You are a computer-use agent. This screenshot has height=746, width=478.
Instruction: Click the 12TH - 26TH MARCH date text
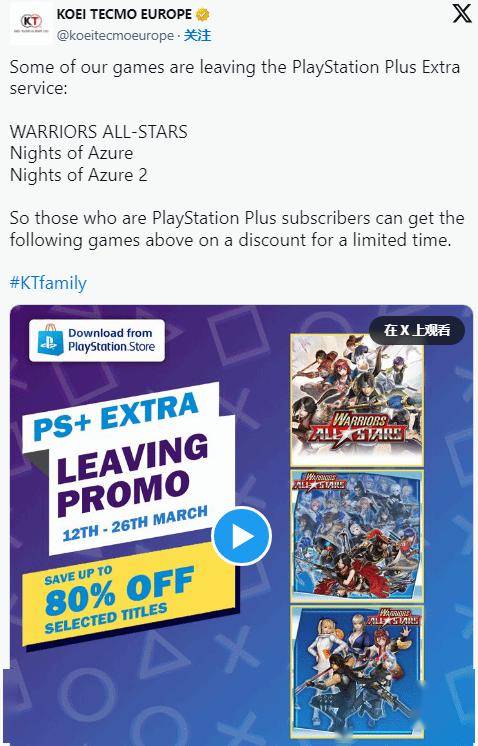[x=136, y=523]
